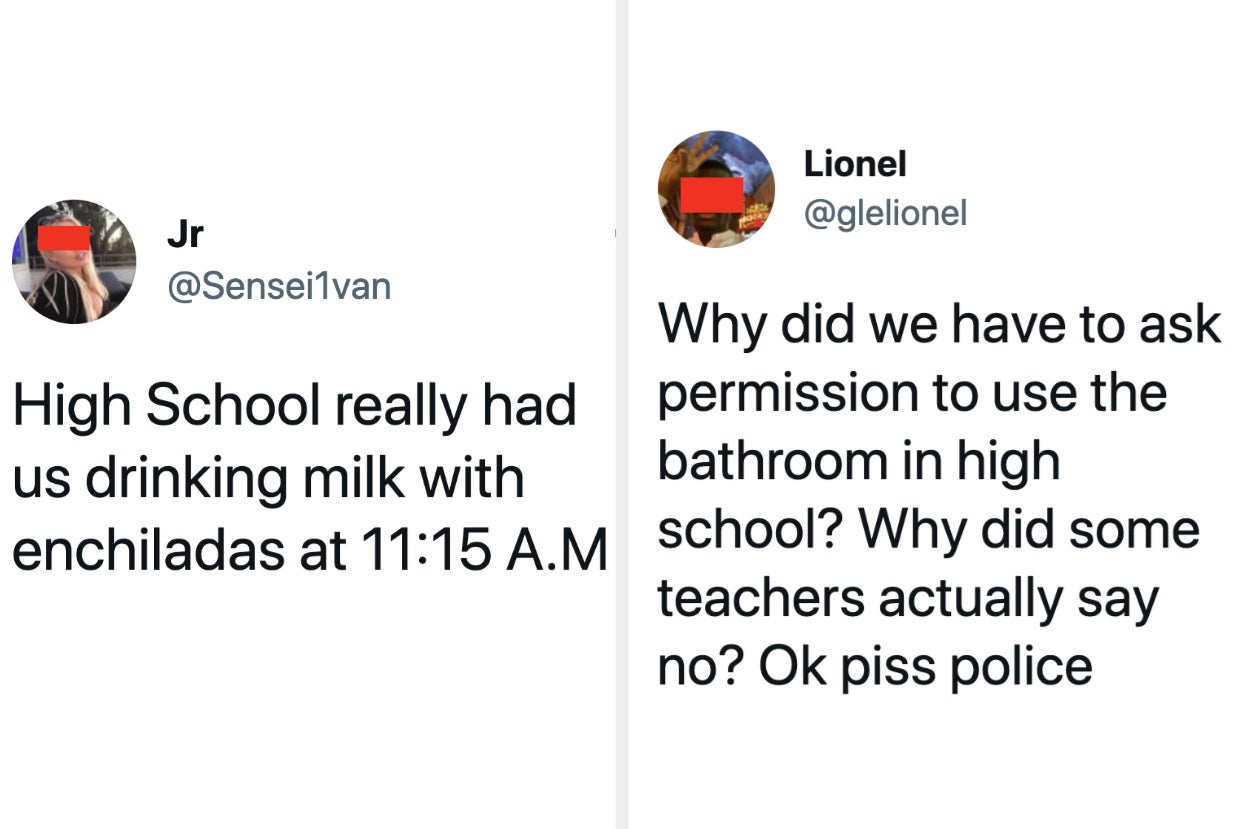The image size is (1244, 829).
Task: Click the line Why did we have to ask
Action: (938, 325)
